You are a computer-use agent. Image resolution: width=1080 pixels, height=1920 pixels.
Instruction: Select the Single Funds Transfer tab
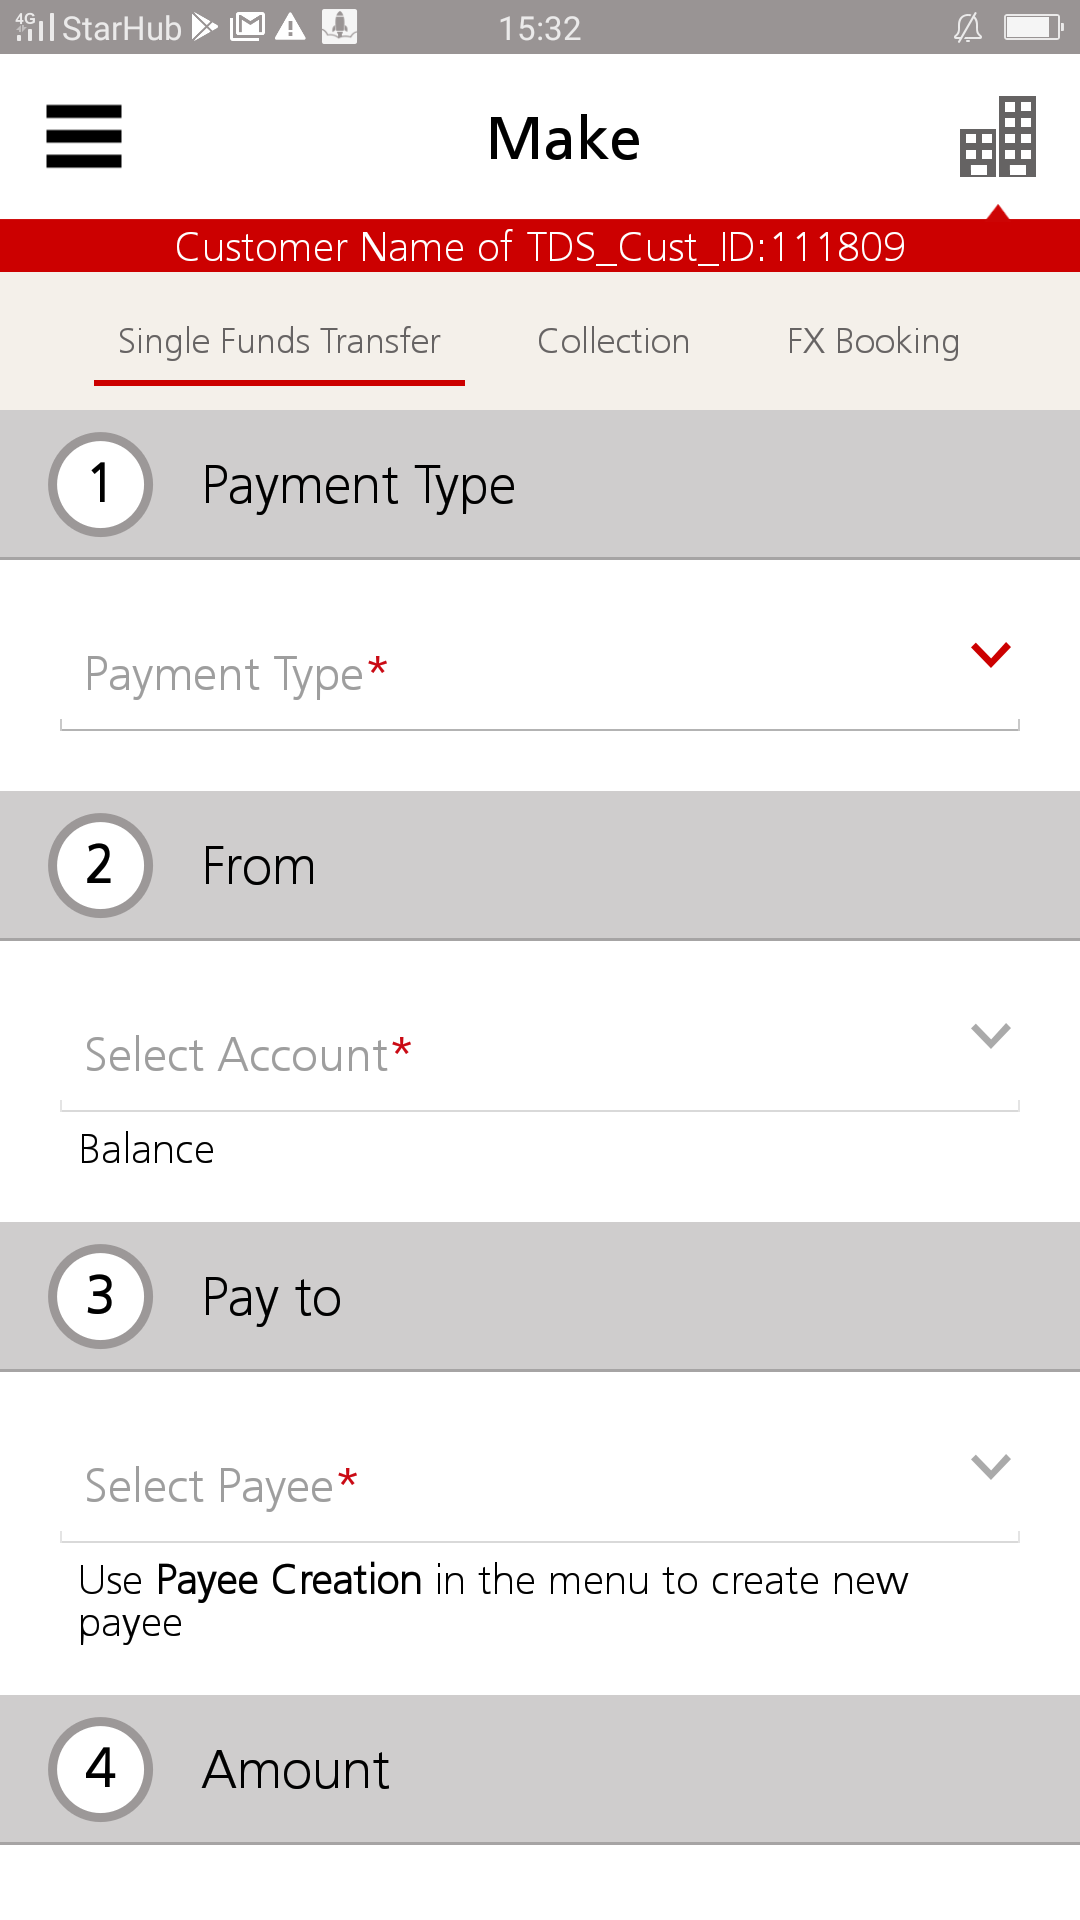point(279,342)
